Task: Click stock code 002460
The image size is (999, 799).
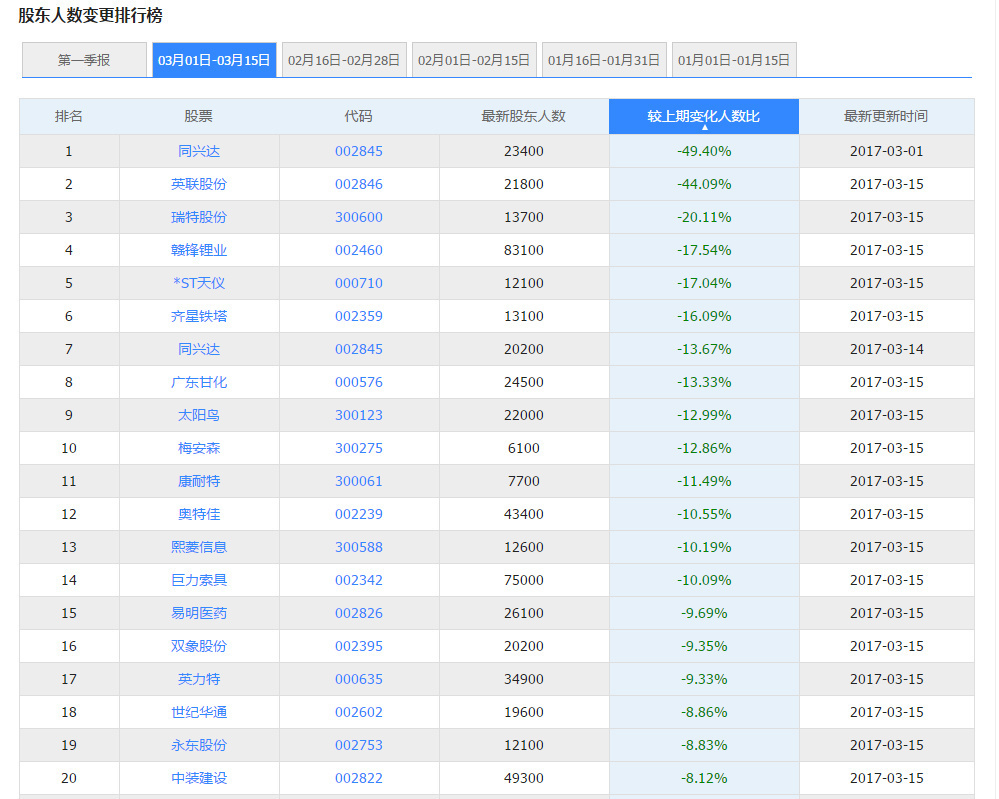Action: tap(359, 250)
